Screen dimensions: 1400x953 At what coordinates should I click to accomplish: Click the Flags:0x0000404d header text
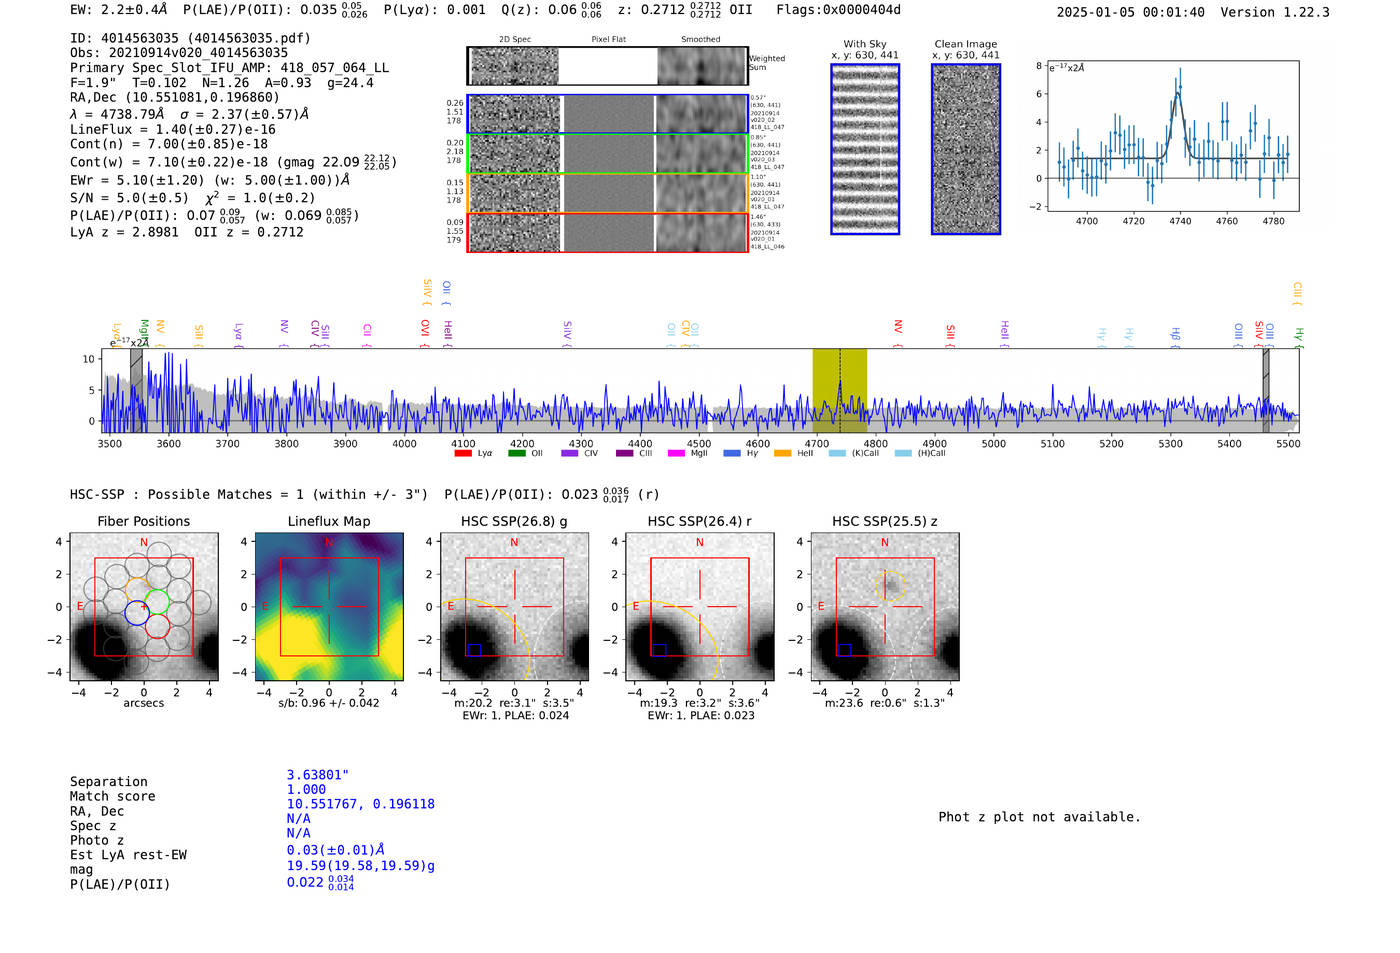pyautogui.click(x=839, y=10)
